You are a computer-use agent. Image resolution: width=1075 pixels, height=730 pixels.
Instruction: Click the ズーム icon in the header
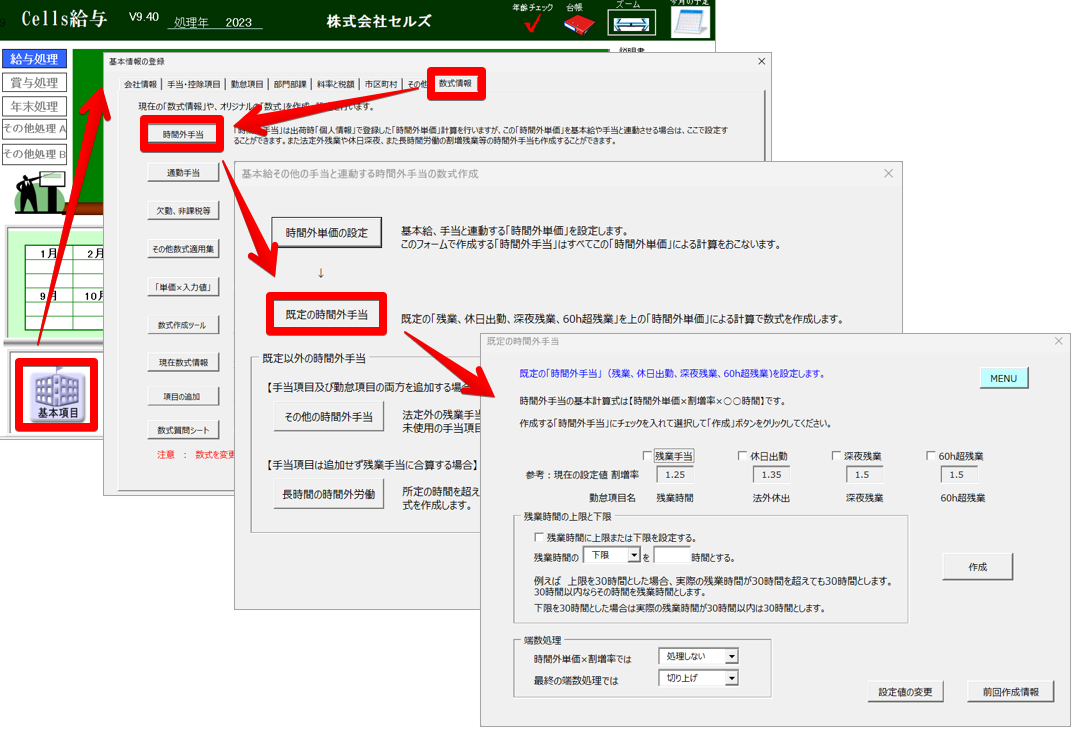[631, 23]
